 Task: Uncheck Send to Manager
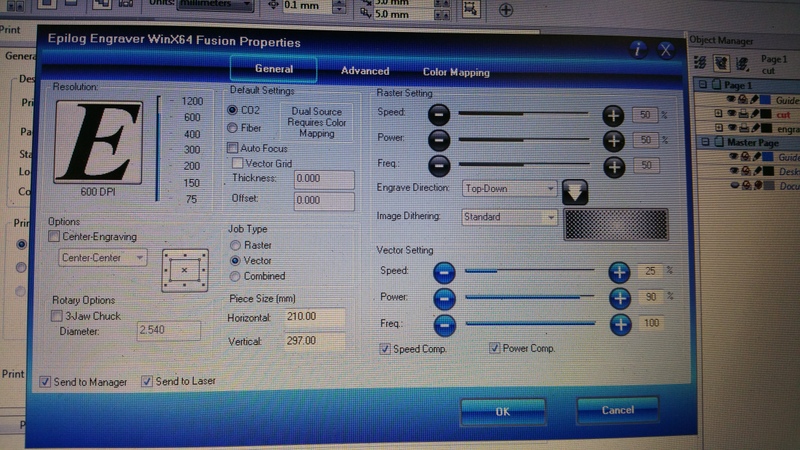click(x=45, y=382)
